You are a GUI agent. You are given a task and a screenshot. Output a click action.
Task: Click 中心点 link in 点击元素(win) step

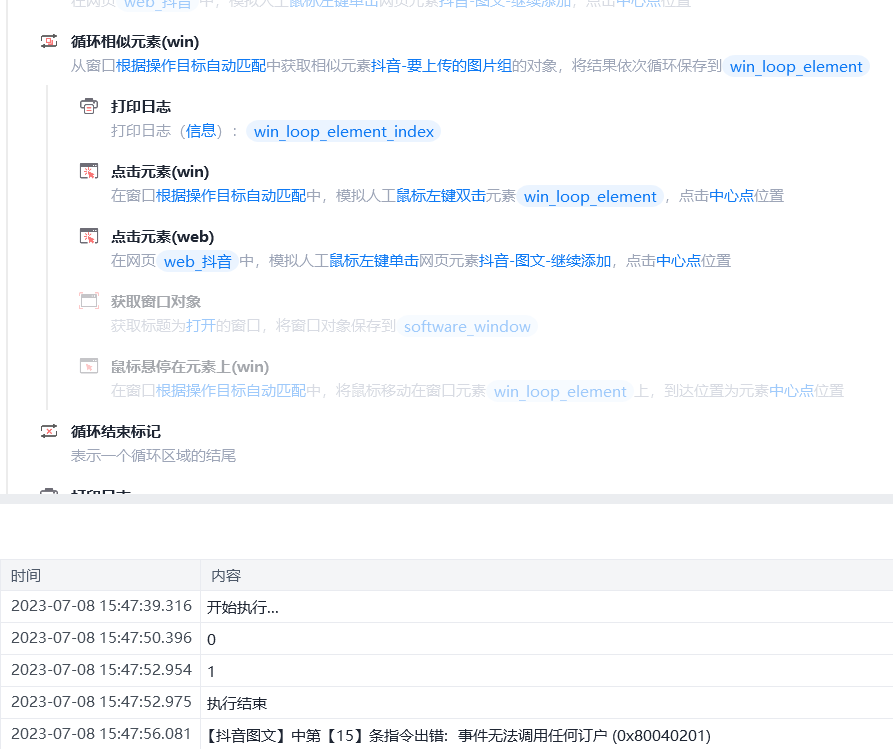(731, 196)
